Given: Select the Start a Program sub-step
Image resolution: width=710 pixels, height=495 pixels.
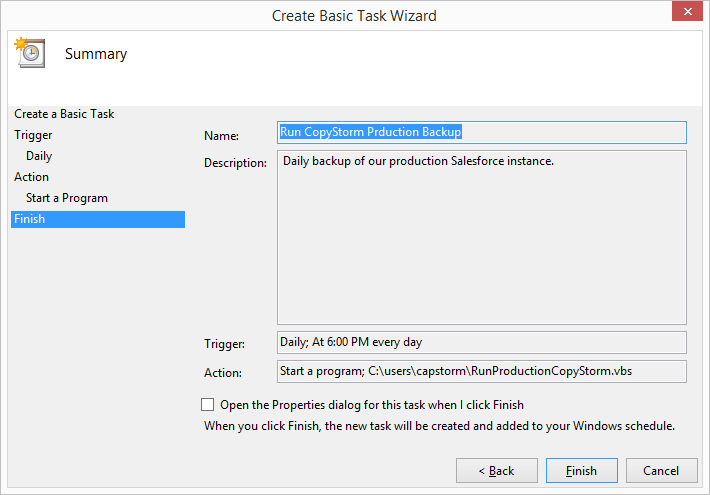Looking at the screenshot, I should (x=67, y=198).
